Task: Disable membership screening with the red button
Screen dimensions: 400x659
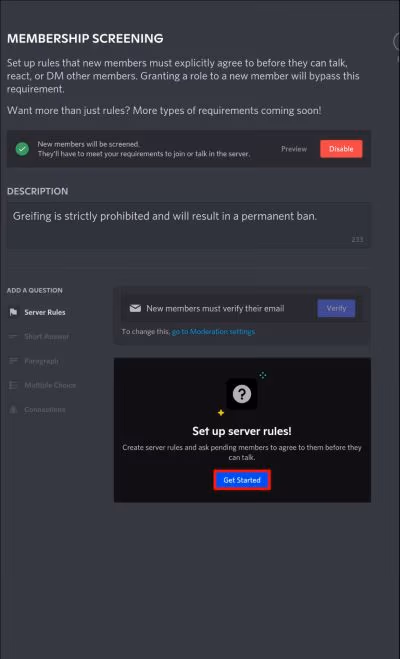Action: pos(341,149)
